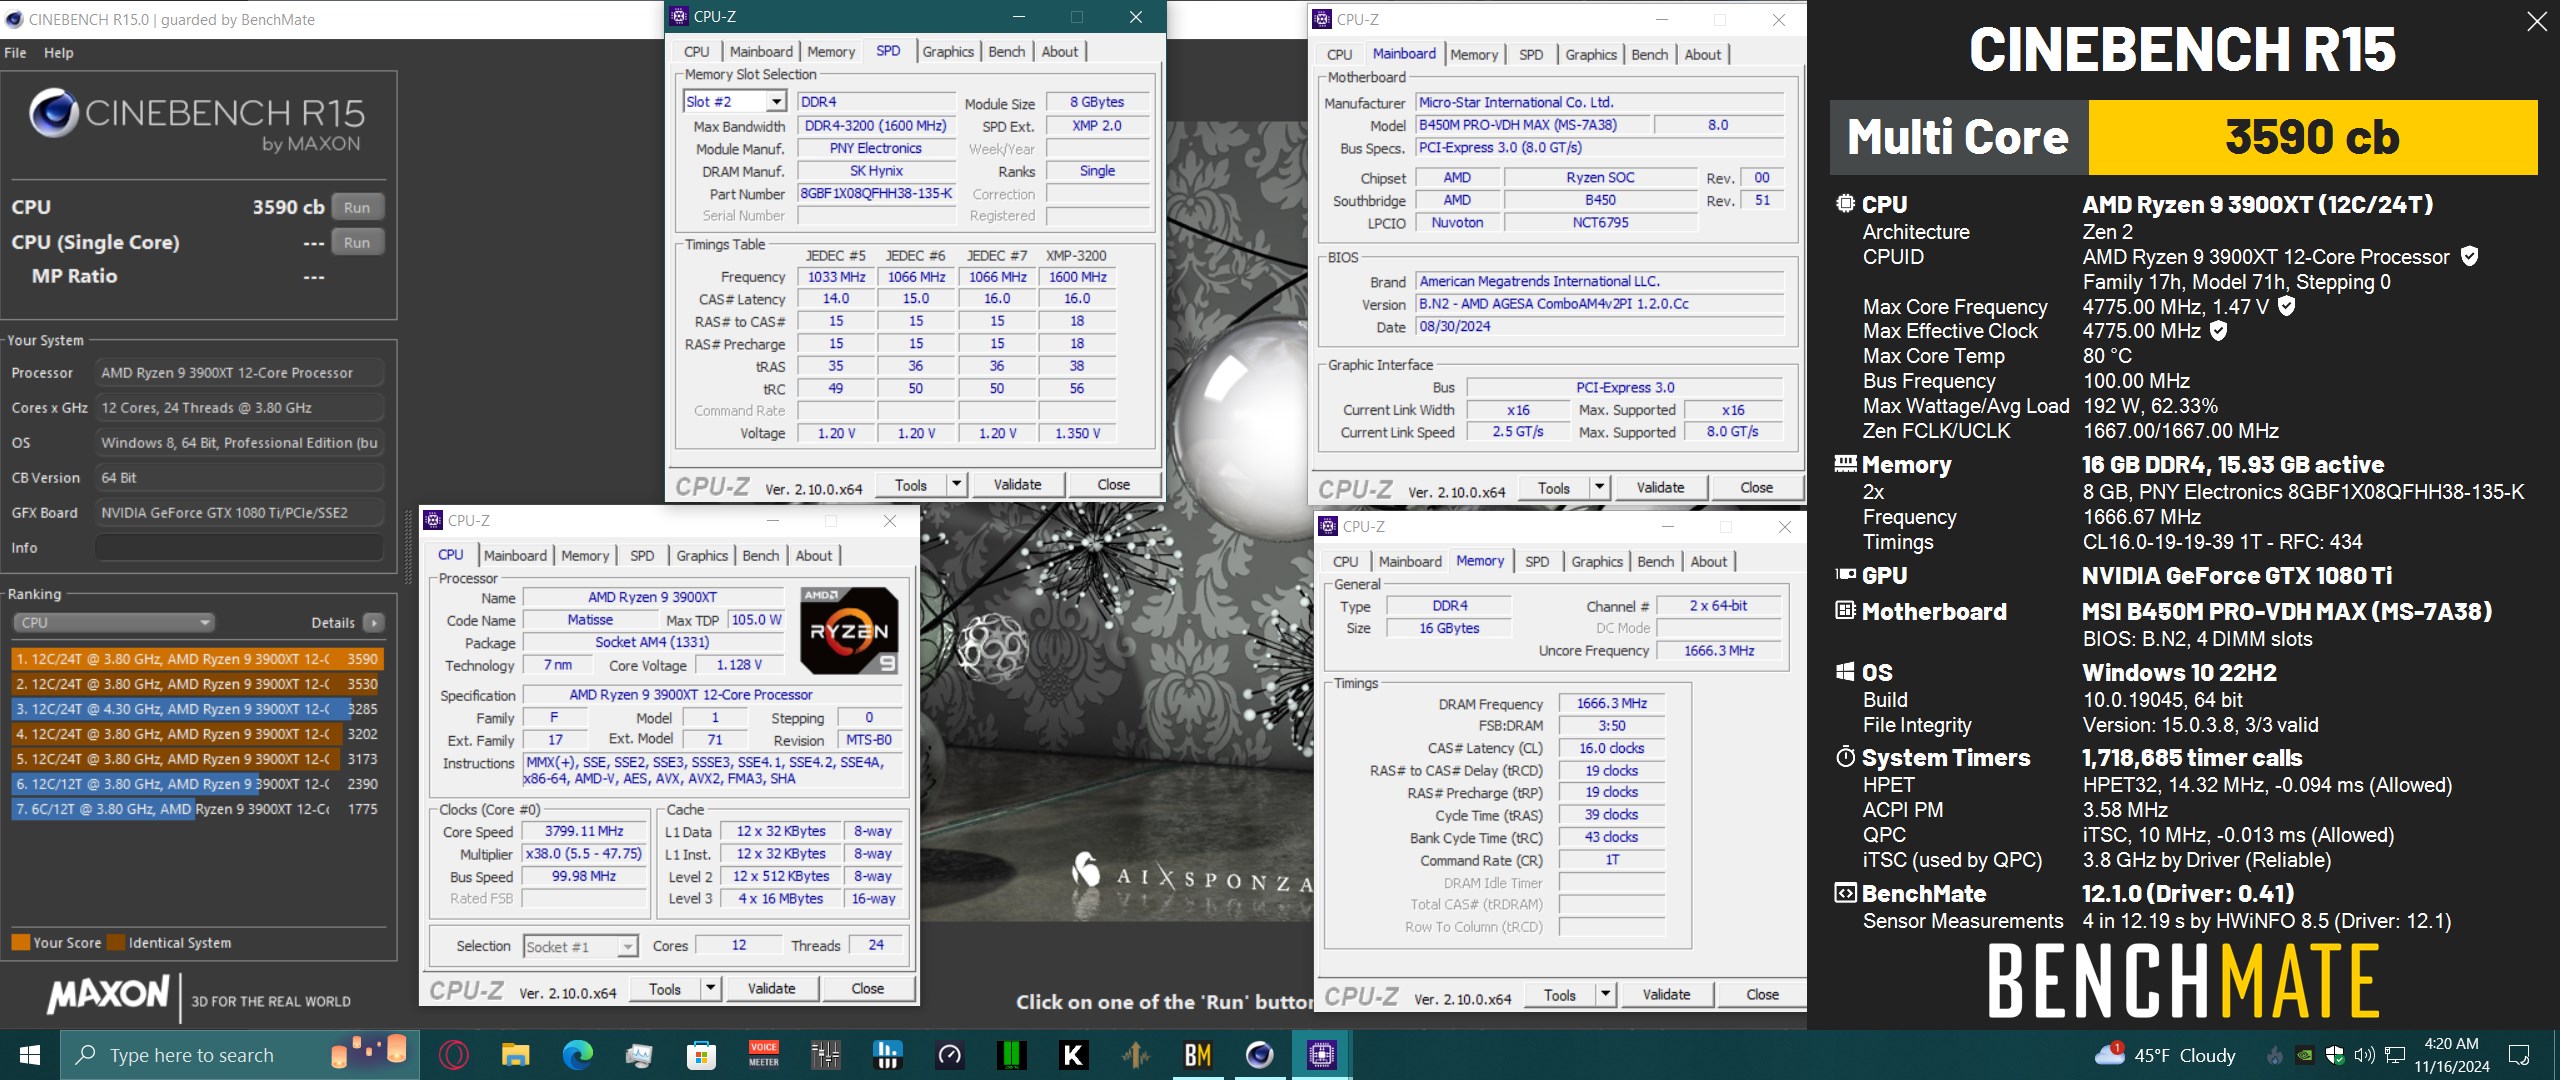Screen dimensions: 2560x1080
Task: Select ranking entry with score 1775
Action: (197, 809)
